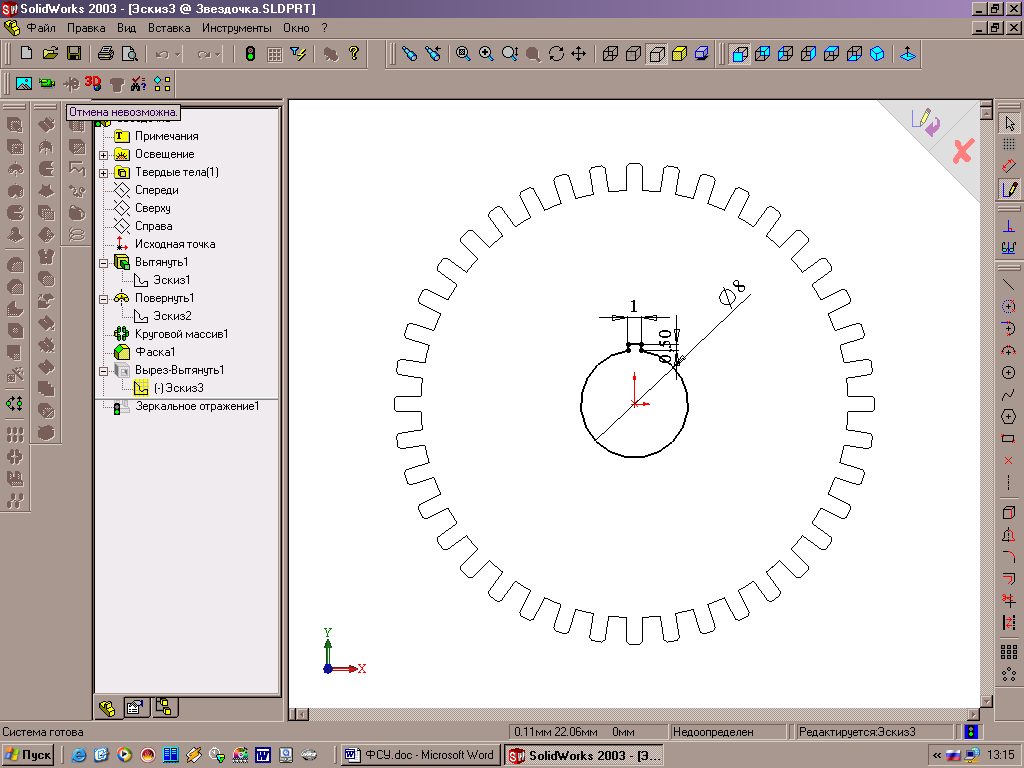Click the diameter 8 dimension text
1024x768 pixels.
(732, 293)
